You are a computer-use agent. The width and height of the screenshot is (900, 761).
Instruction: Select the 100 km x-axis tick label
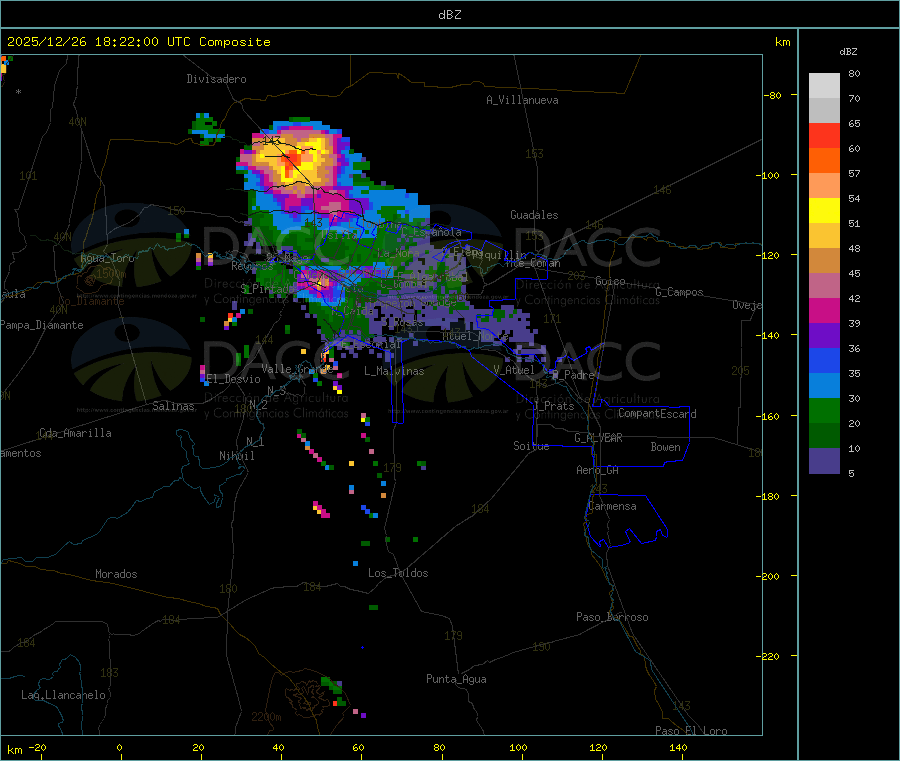518,747
